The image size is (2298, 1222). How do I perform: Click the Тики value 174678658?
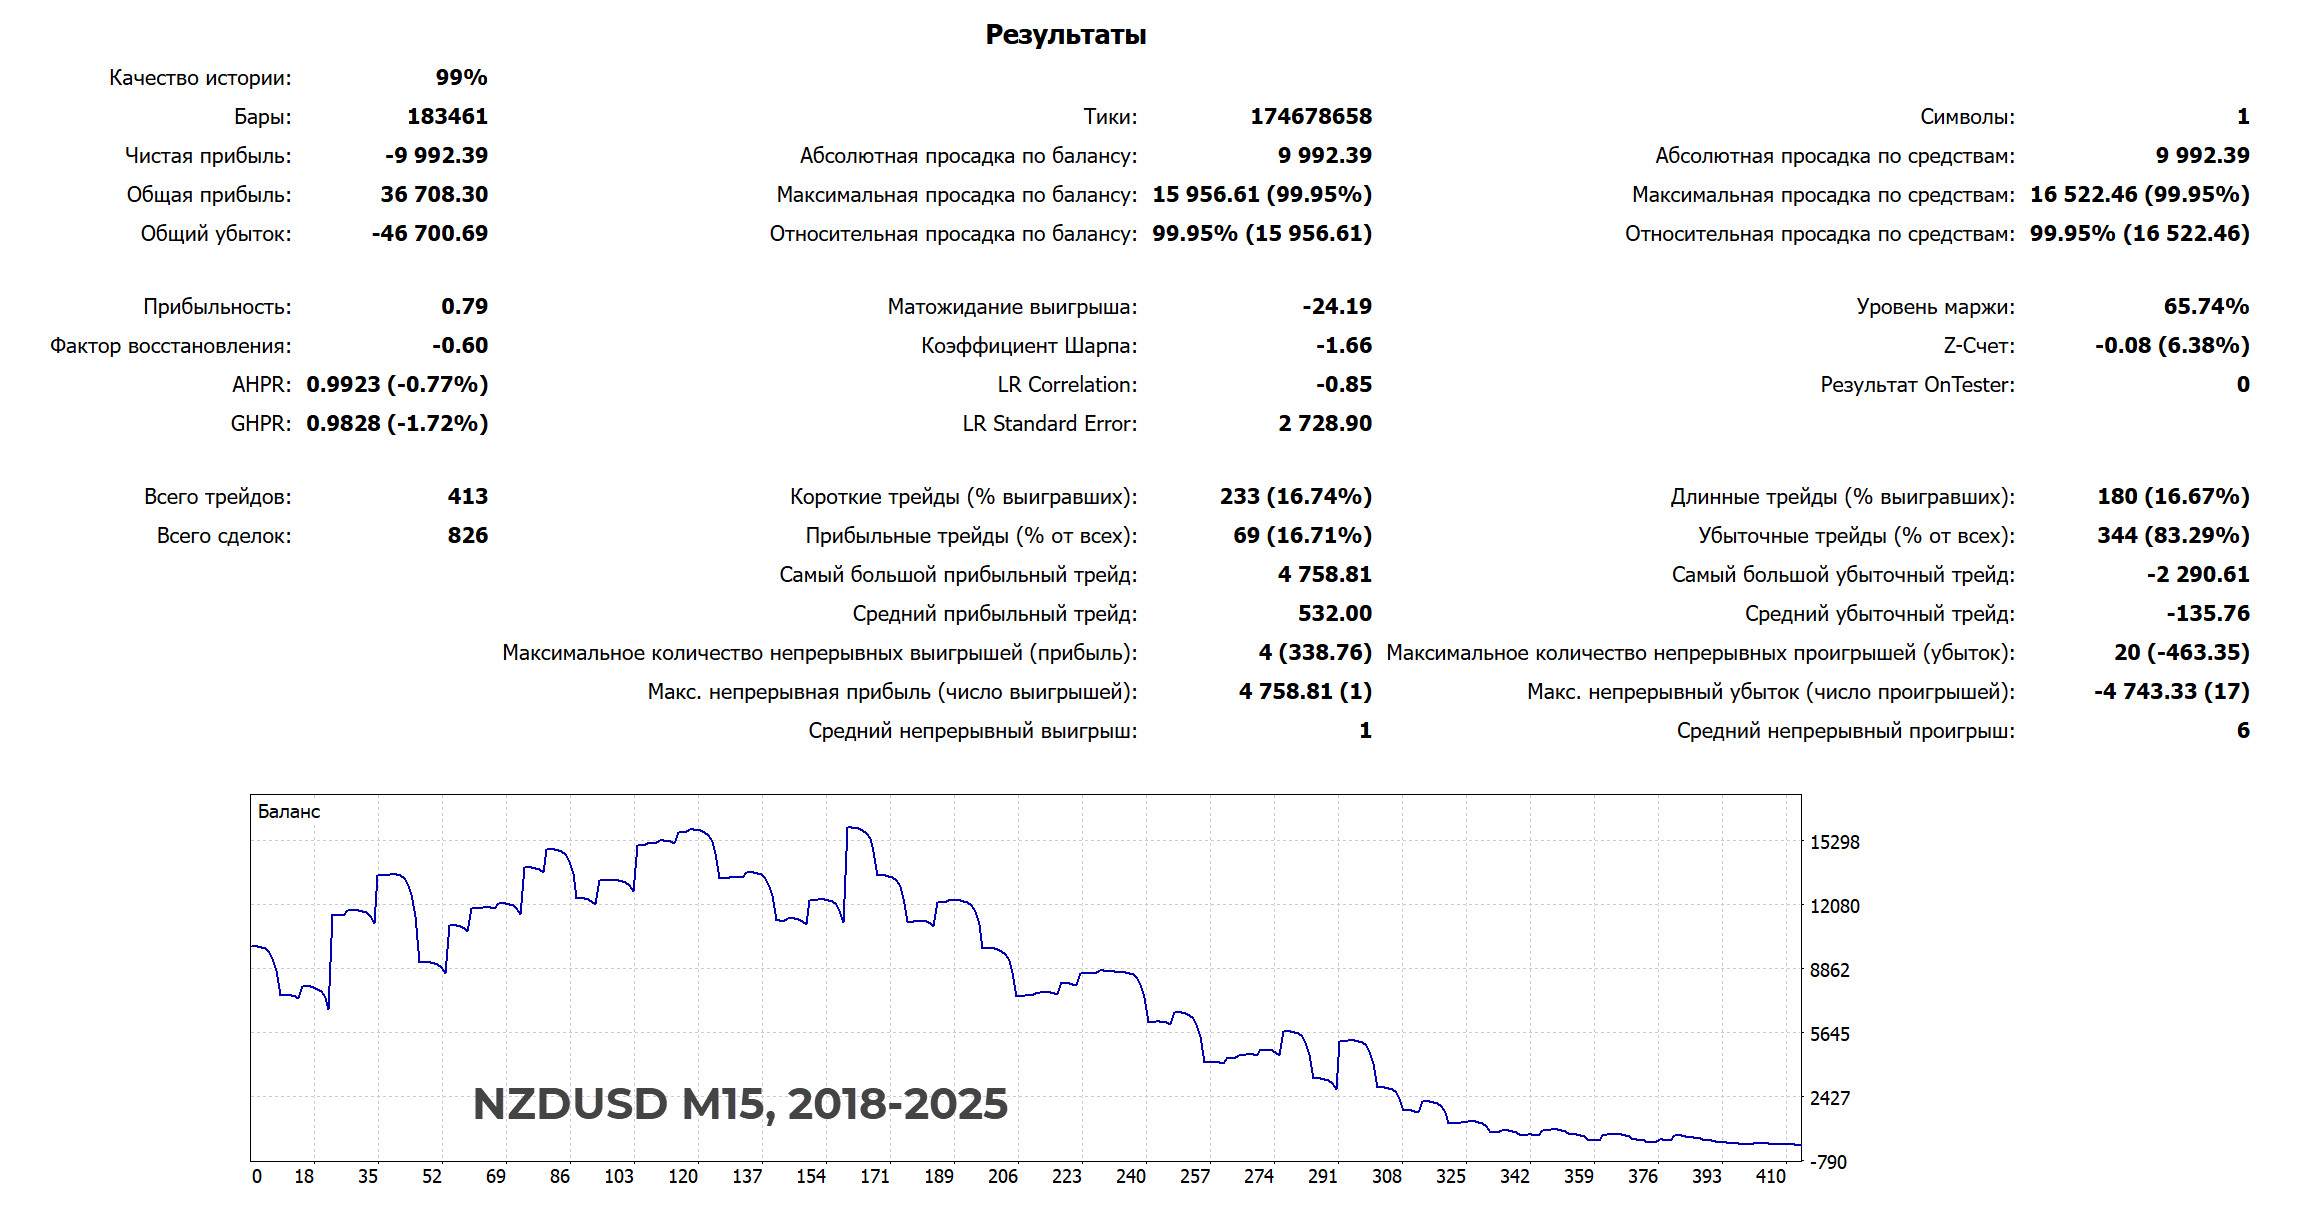(x=1310, y=117)
